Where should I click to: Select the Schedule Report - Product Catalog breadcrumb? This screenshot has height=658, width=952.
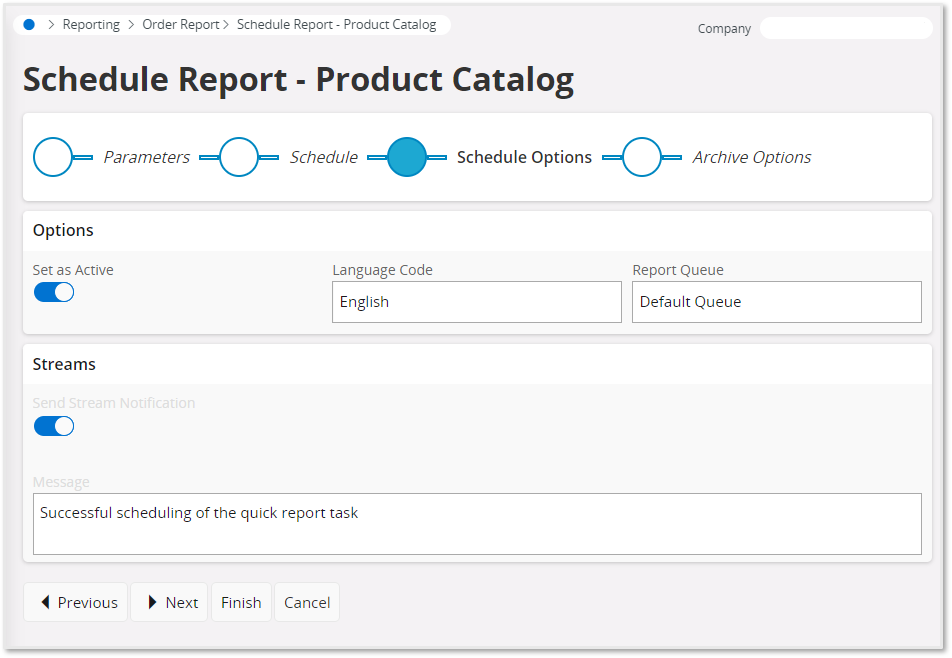coord(338,24)
